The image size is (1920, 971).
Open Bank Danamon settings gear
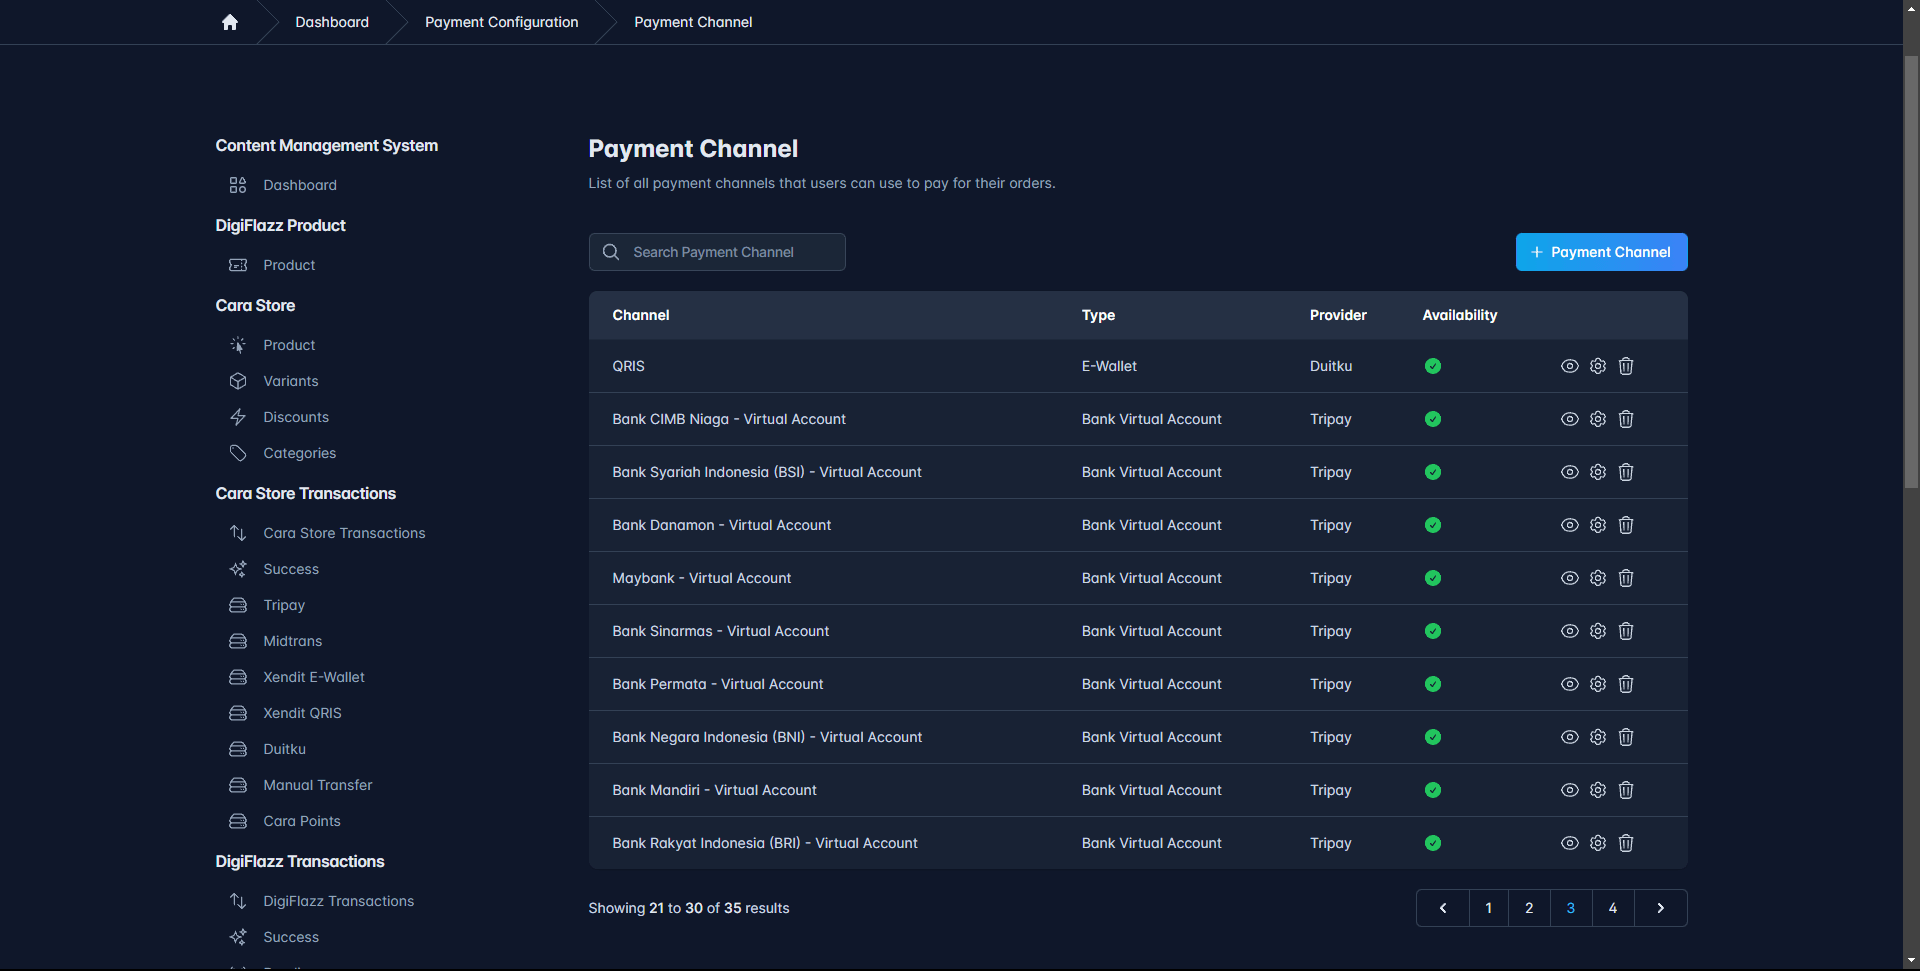coord(1598,525)
